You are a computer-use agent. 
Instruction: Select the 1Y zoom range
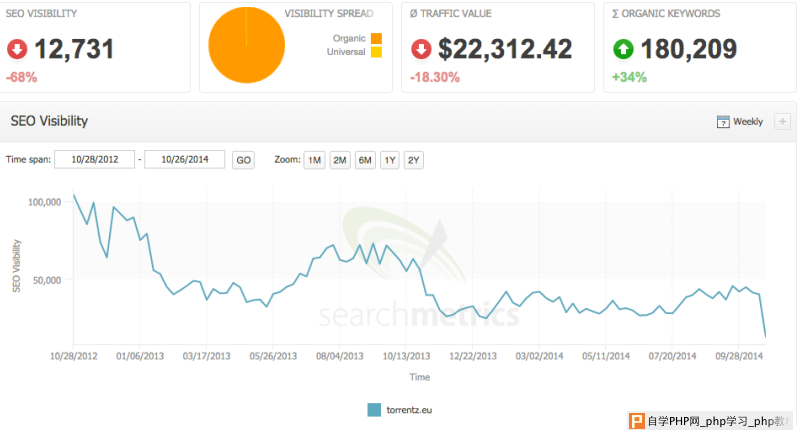coord(389,160)
